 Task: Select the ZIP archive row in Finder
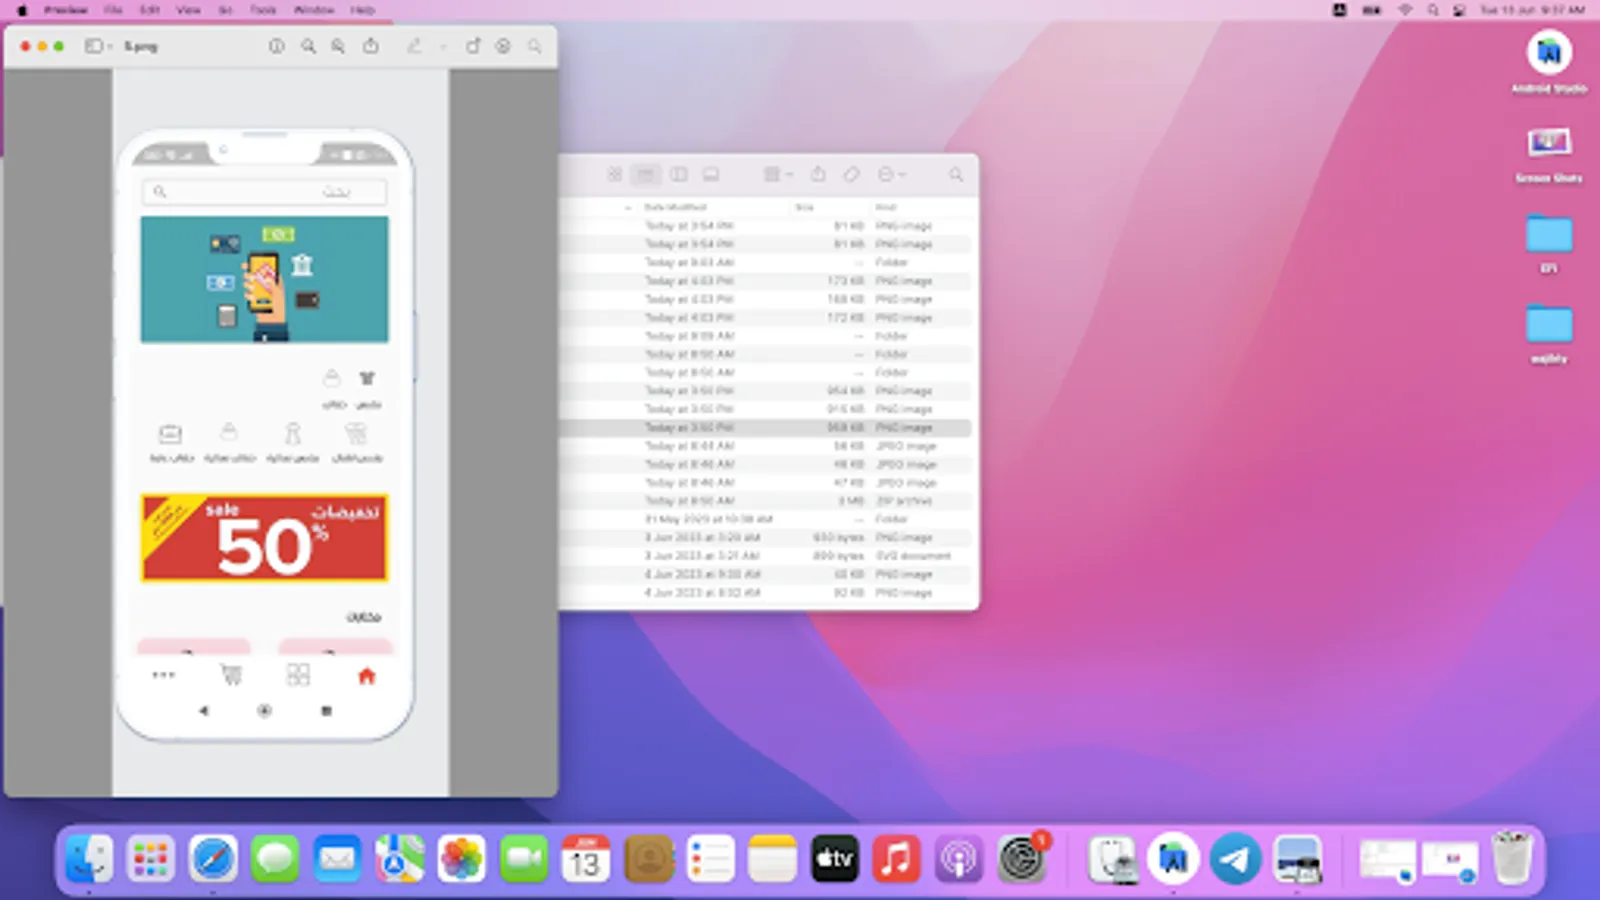765,501
